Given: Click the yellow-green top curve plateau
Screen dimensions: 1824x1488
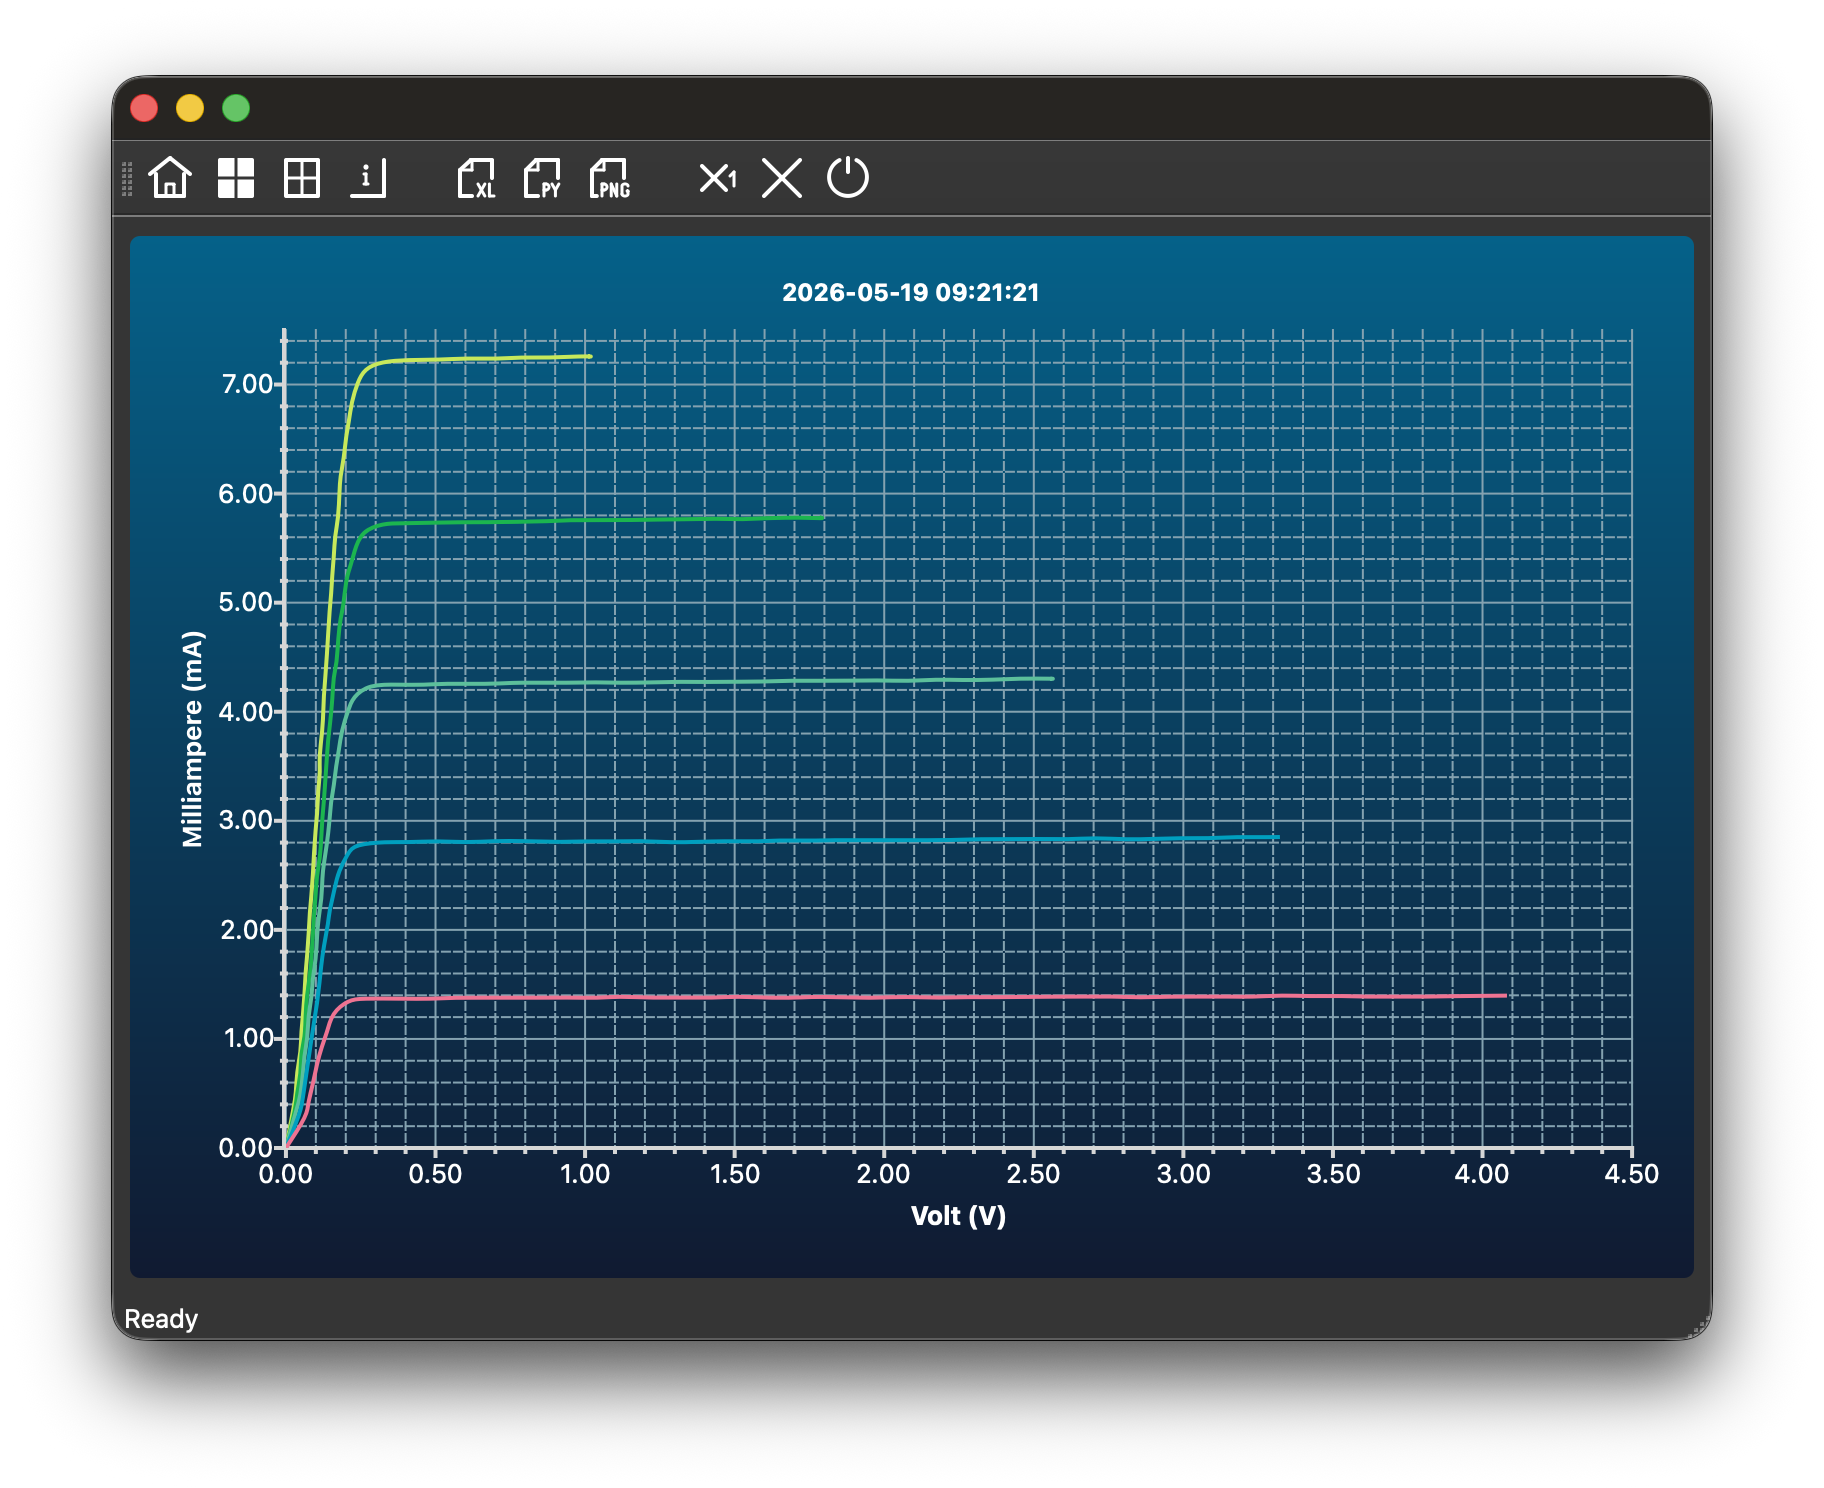Looking at the screenshot, I should [x=480, y=358].
